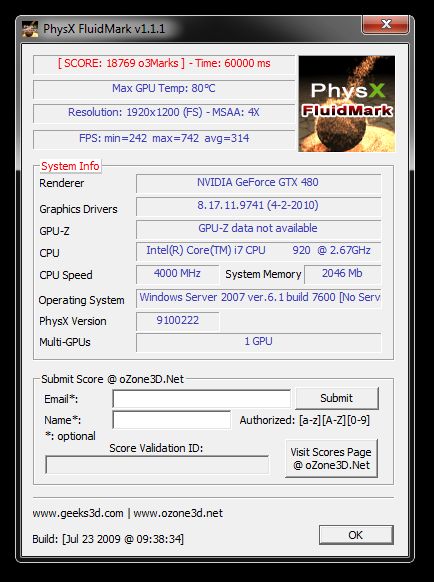Click the Score Validation ID: label

156,448
